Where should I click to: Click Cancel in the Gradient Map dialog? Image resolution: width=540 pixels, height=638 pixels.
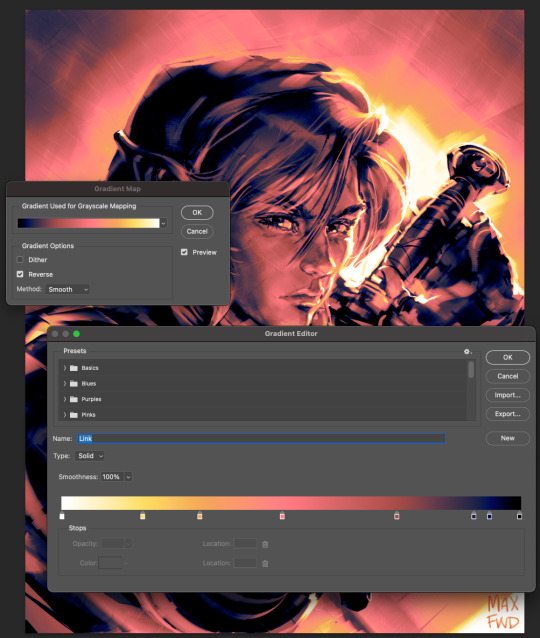click(x=197, y=231)
